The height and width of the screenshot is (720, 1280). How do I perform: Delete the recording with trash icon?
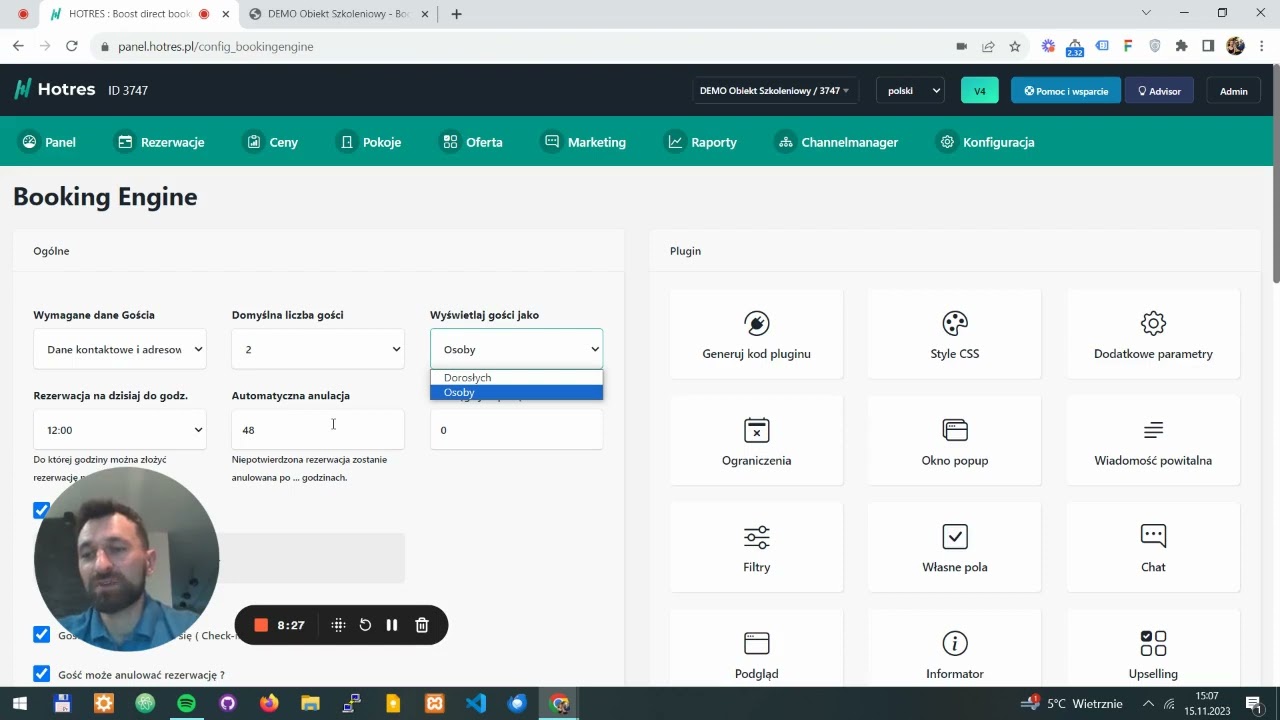(x=422, y=625)
